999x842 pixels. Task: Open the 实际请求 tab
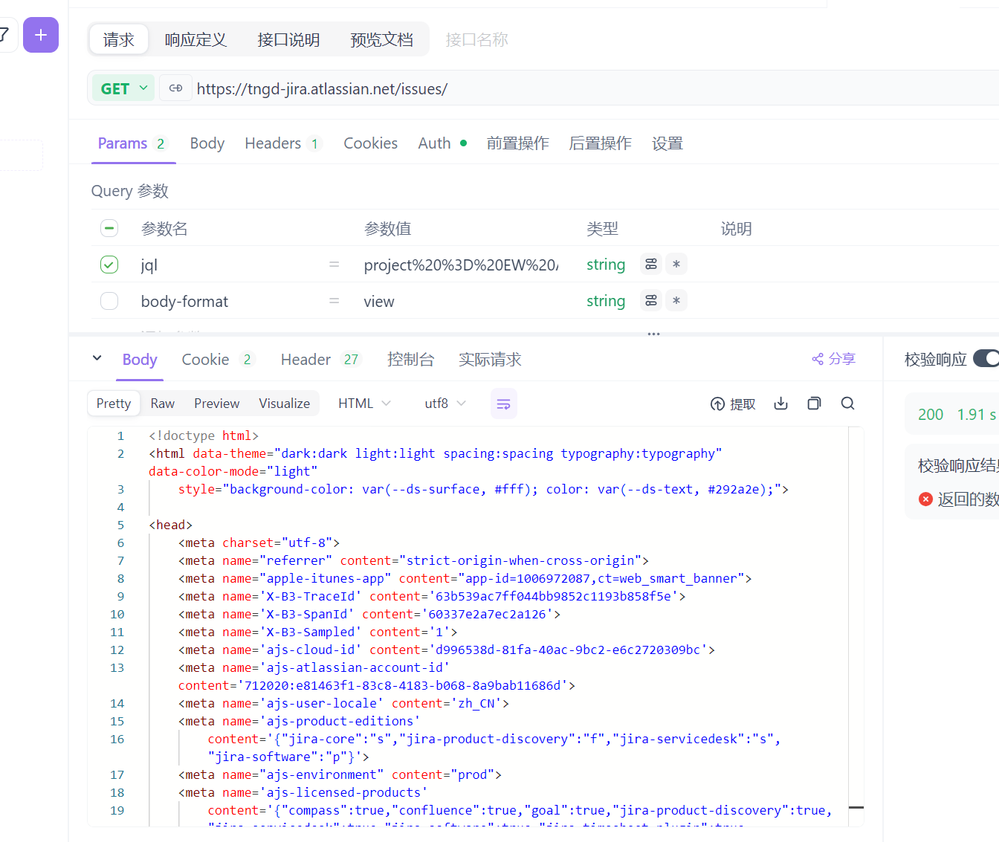click(489, 359)
